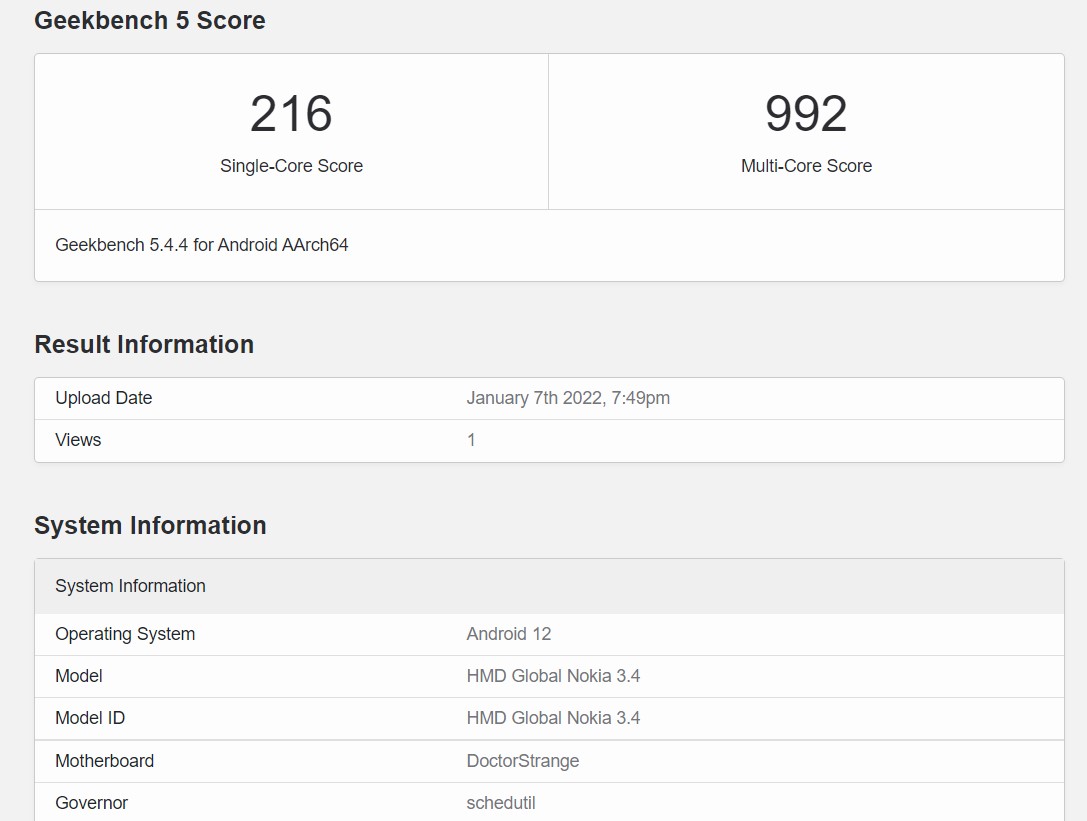The height and width of the screenshot is (821, 1087).
Task: Click the Model ID label
Action: (x=90, y=718)
